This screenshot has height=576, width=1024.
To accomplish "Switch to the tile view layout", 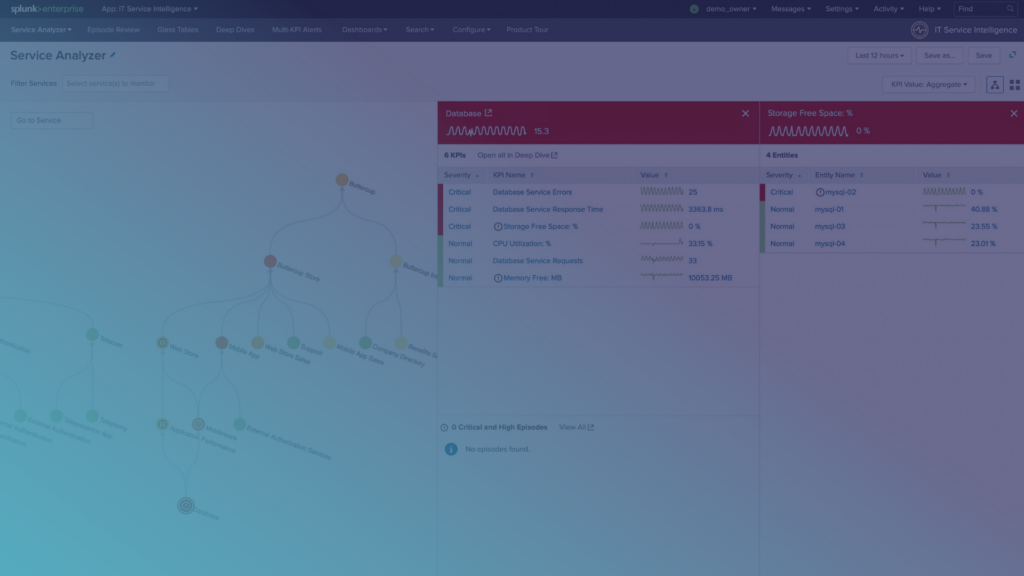I will [x=1014, y=84].
